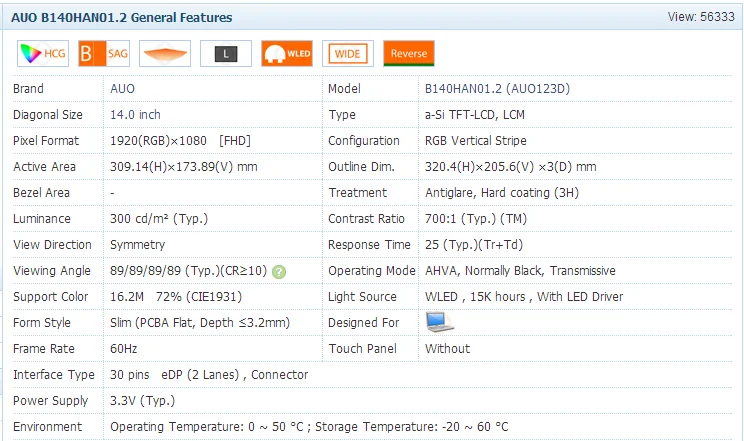744x441 pixels.
Task: Click the 60Hz frame rate value
Action: (124, 349)
